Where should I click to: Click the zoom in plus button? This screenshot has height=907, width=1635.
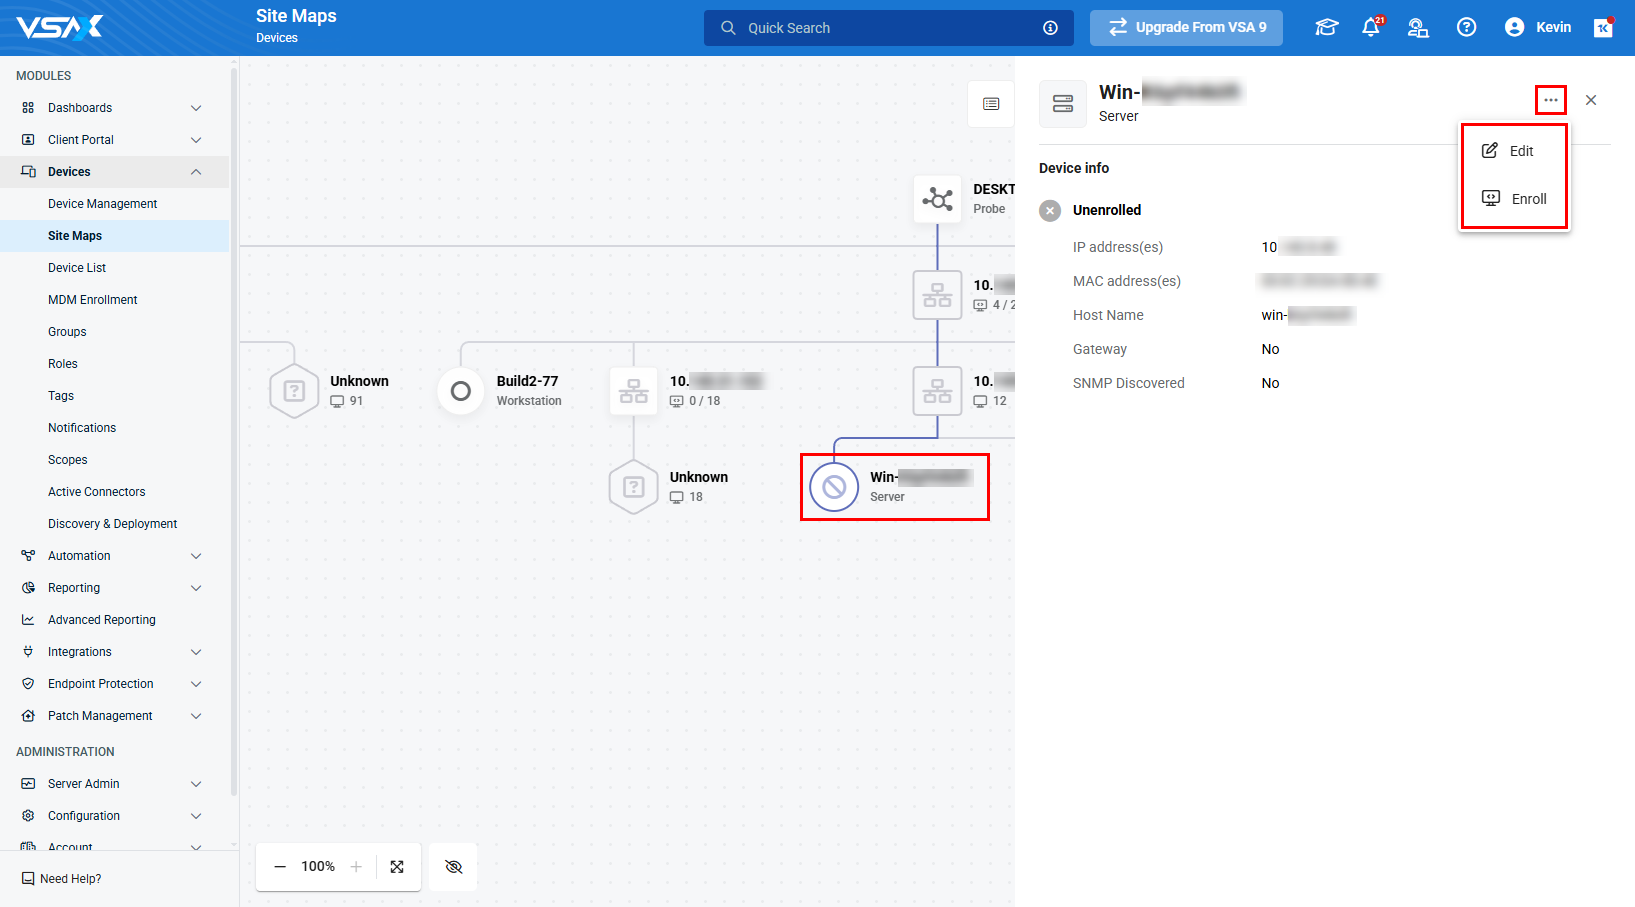tap(356, 867)
